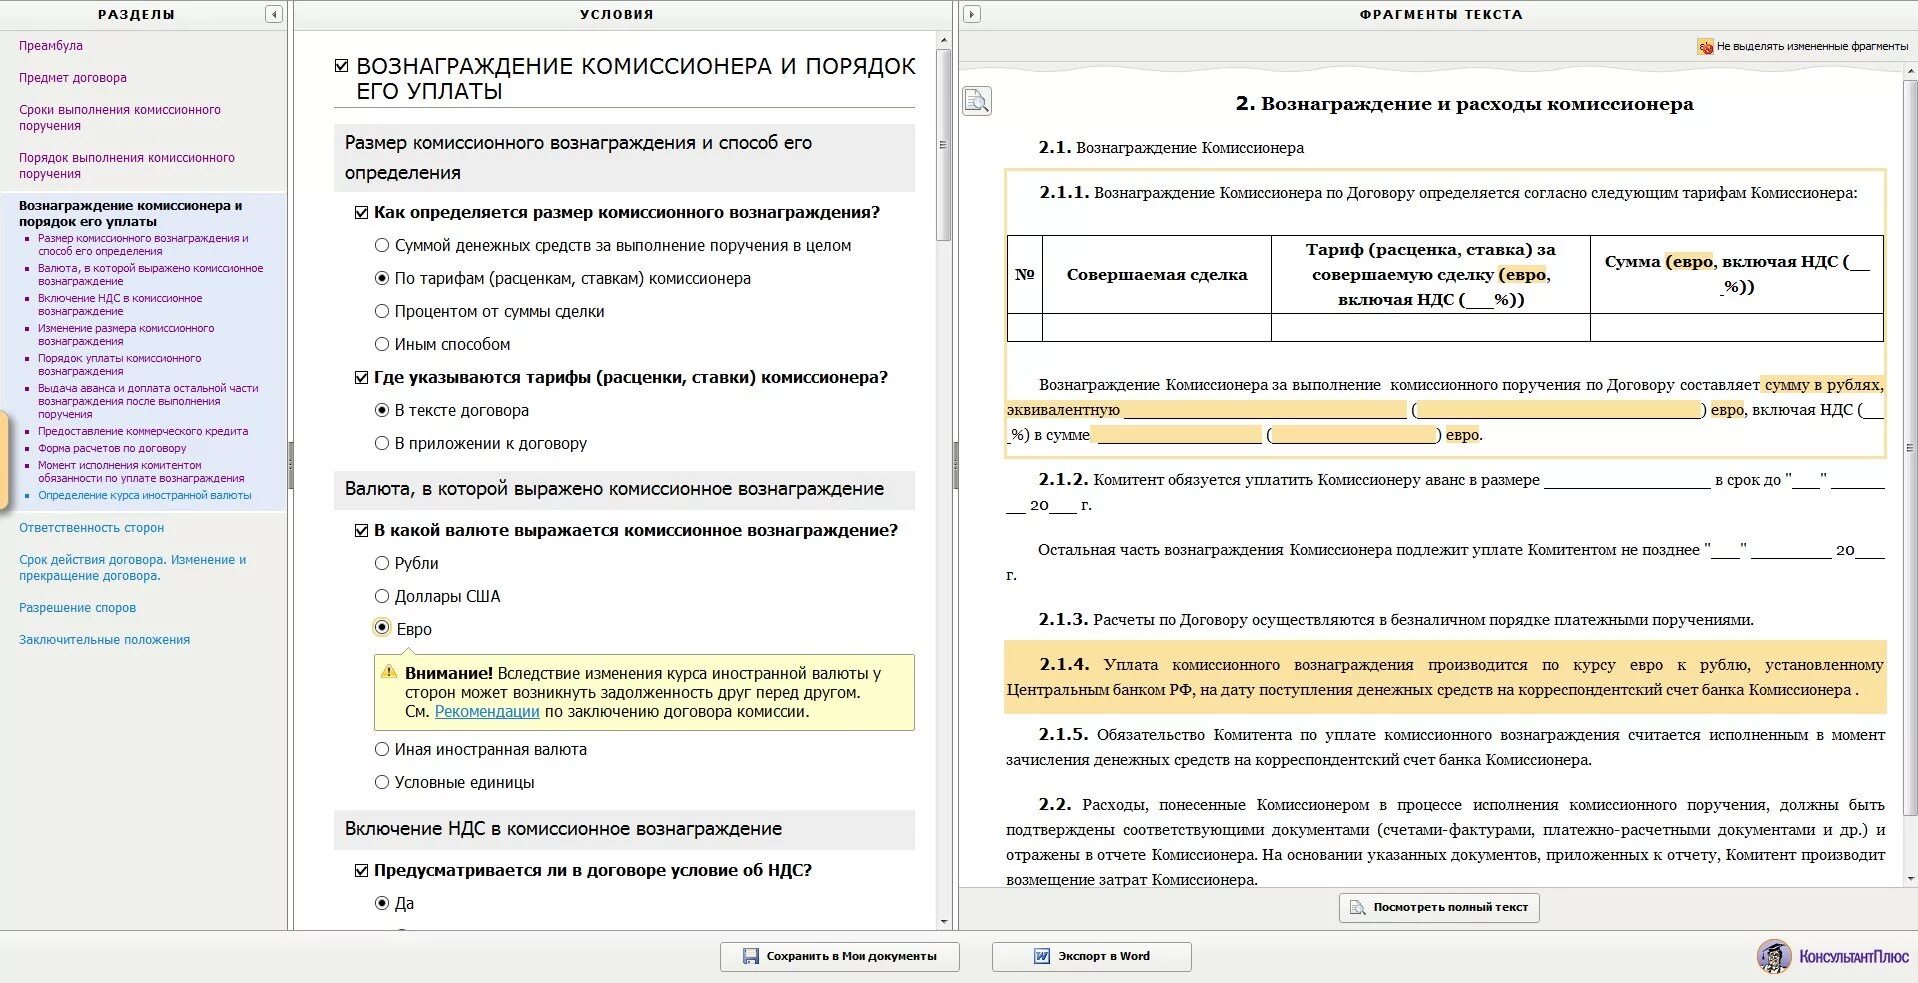The image size is (1918, 983).
Task: Click Экспорт в Word button
Action: pos(1091,956)
